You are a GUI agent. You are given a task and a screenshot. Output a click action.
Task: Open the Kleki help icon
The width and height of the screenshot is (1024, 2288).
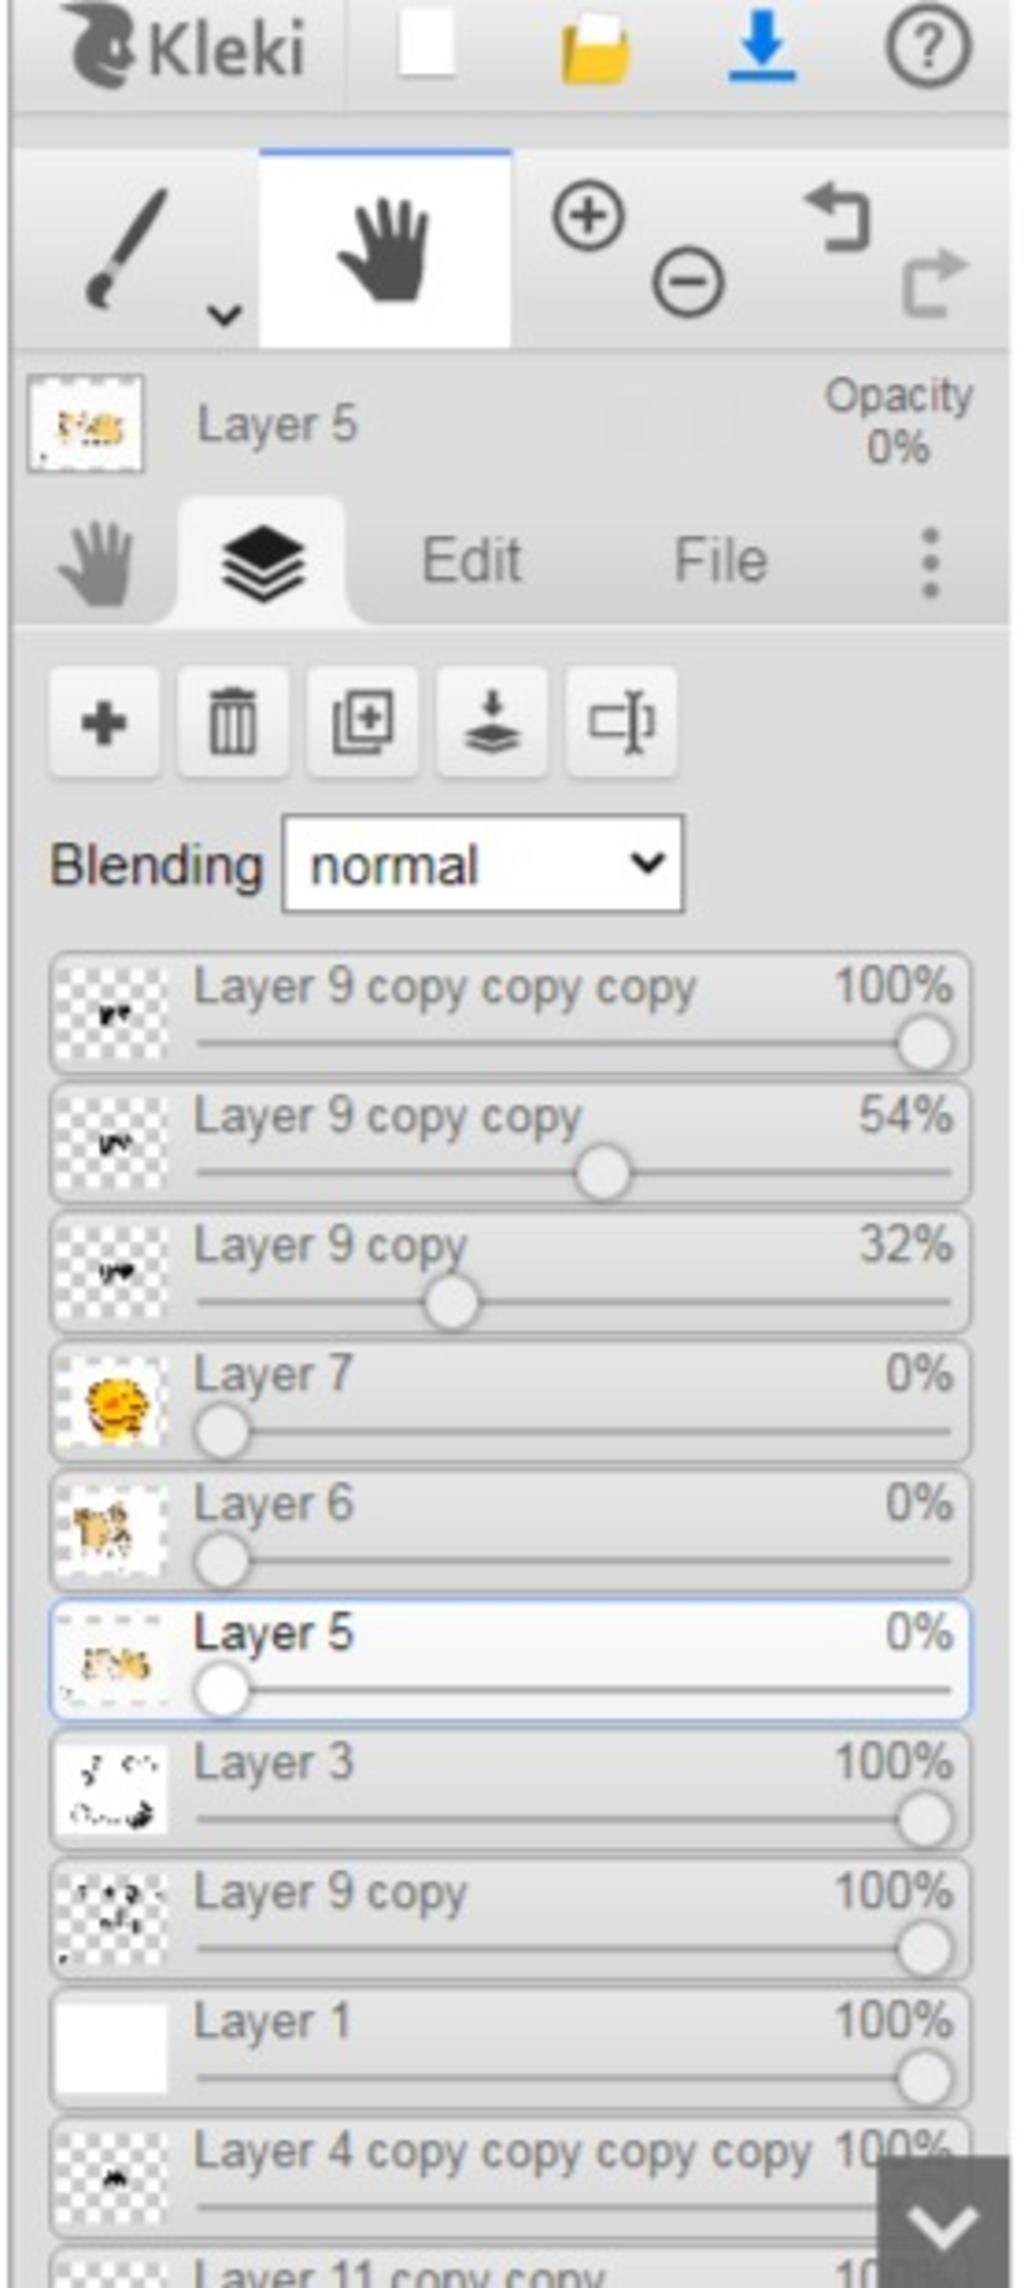pyautogui.click(x=928, y=47)
